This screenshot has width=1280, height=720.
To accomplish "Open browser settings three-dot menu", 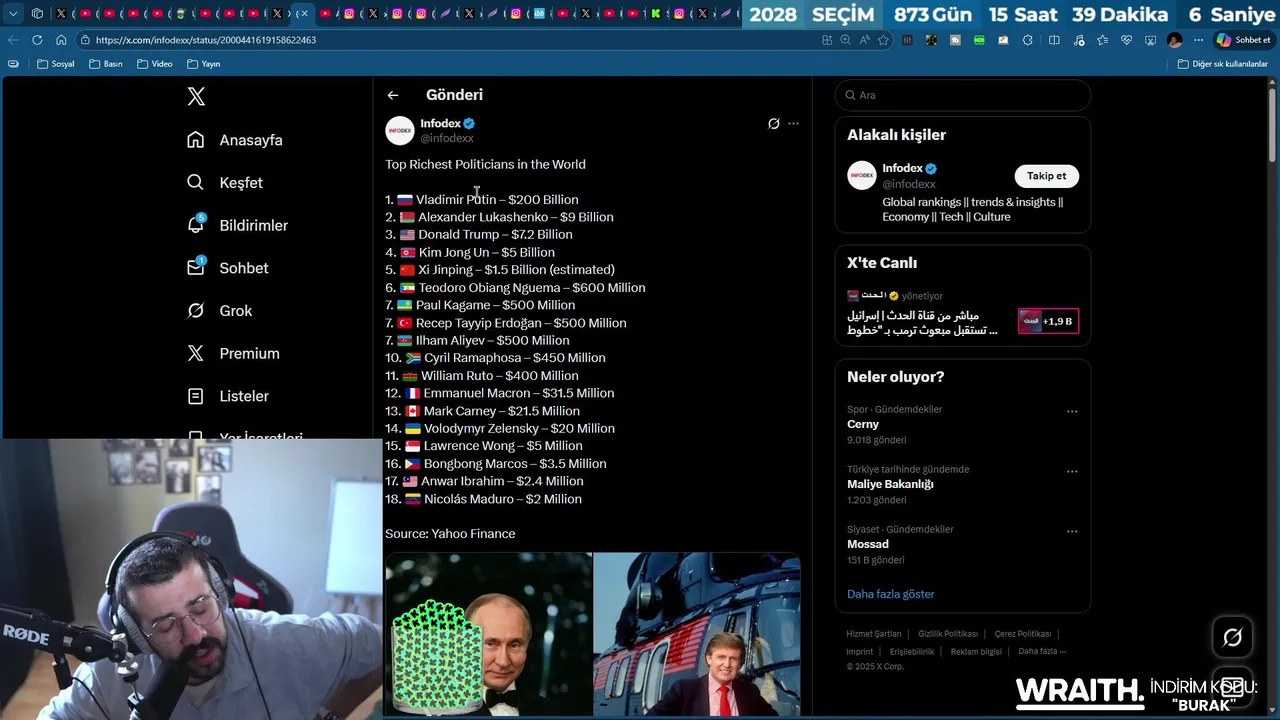I will [1198, 40].
